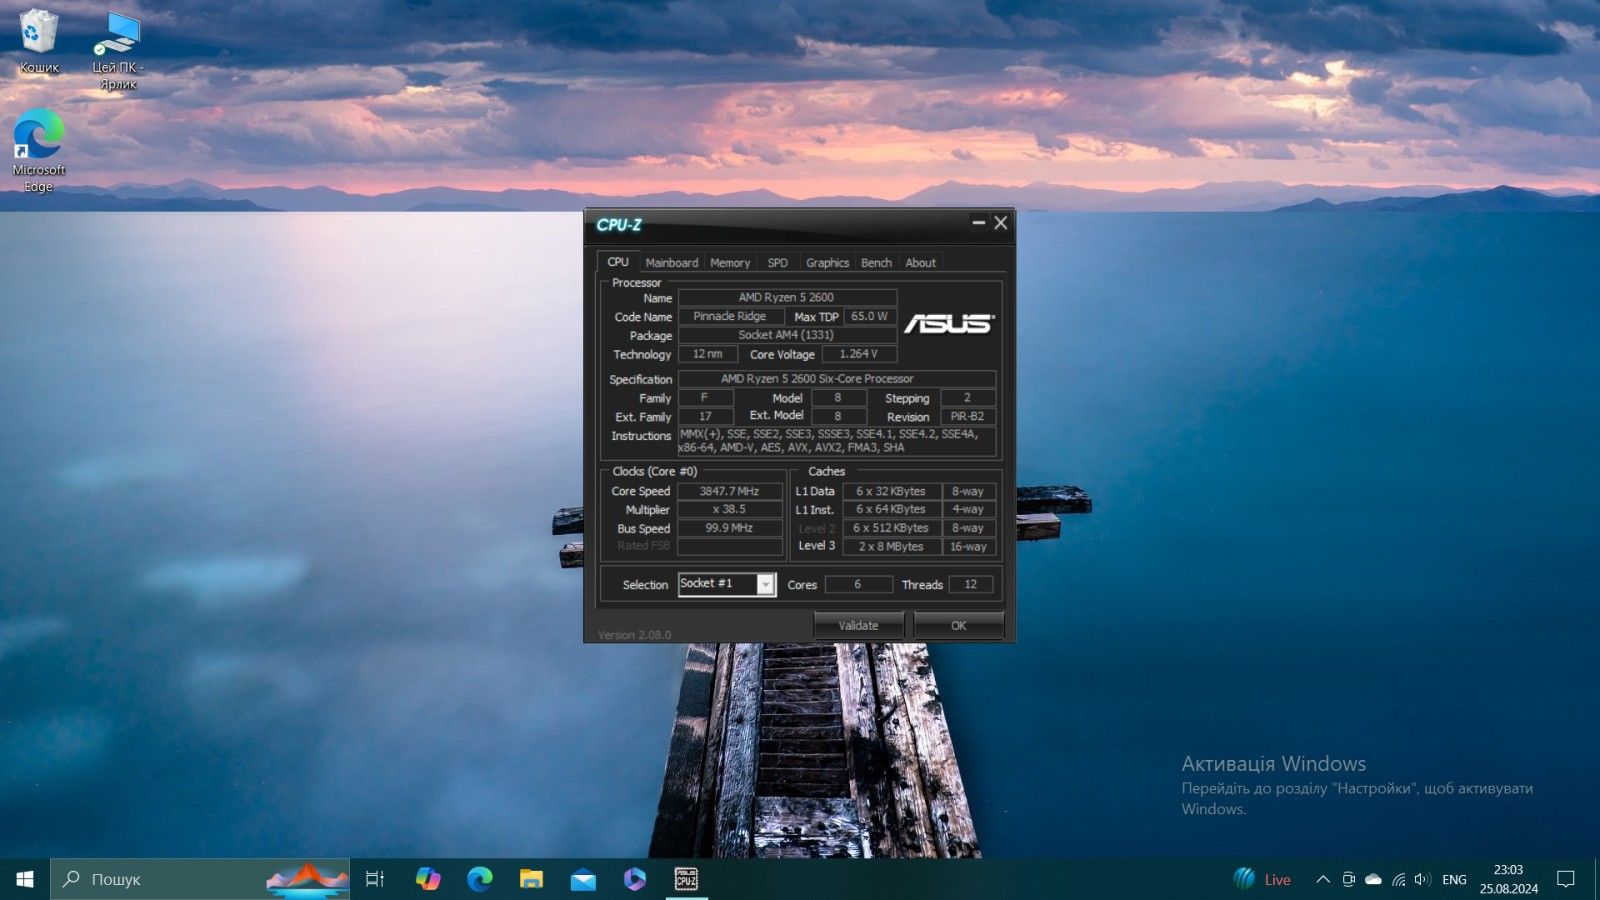
Task: Click the CPU-Z taskbar icon
Action: click(686, 879)
